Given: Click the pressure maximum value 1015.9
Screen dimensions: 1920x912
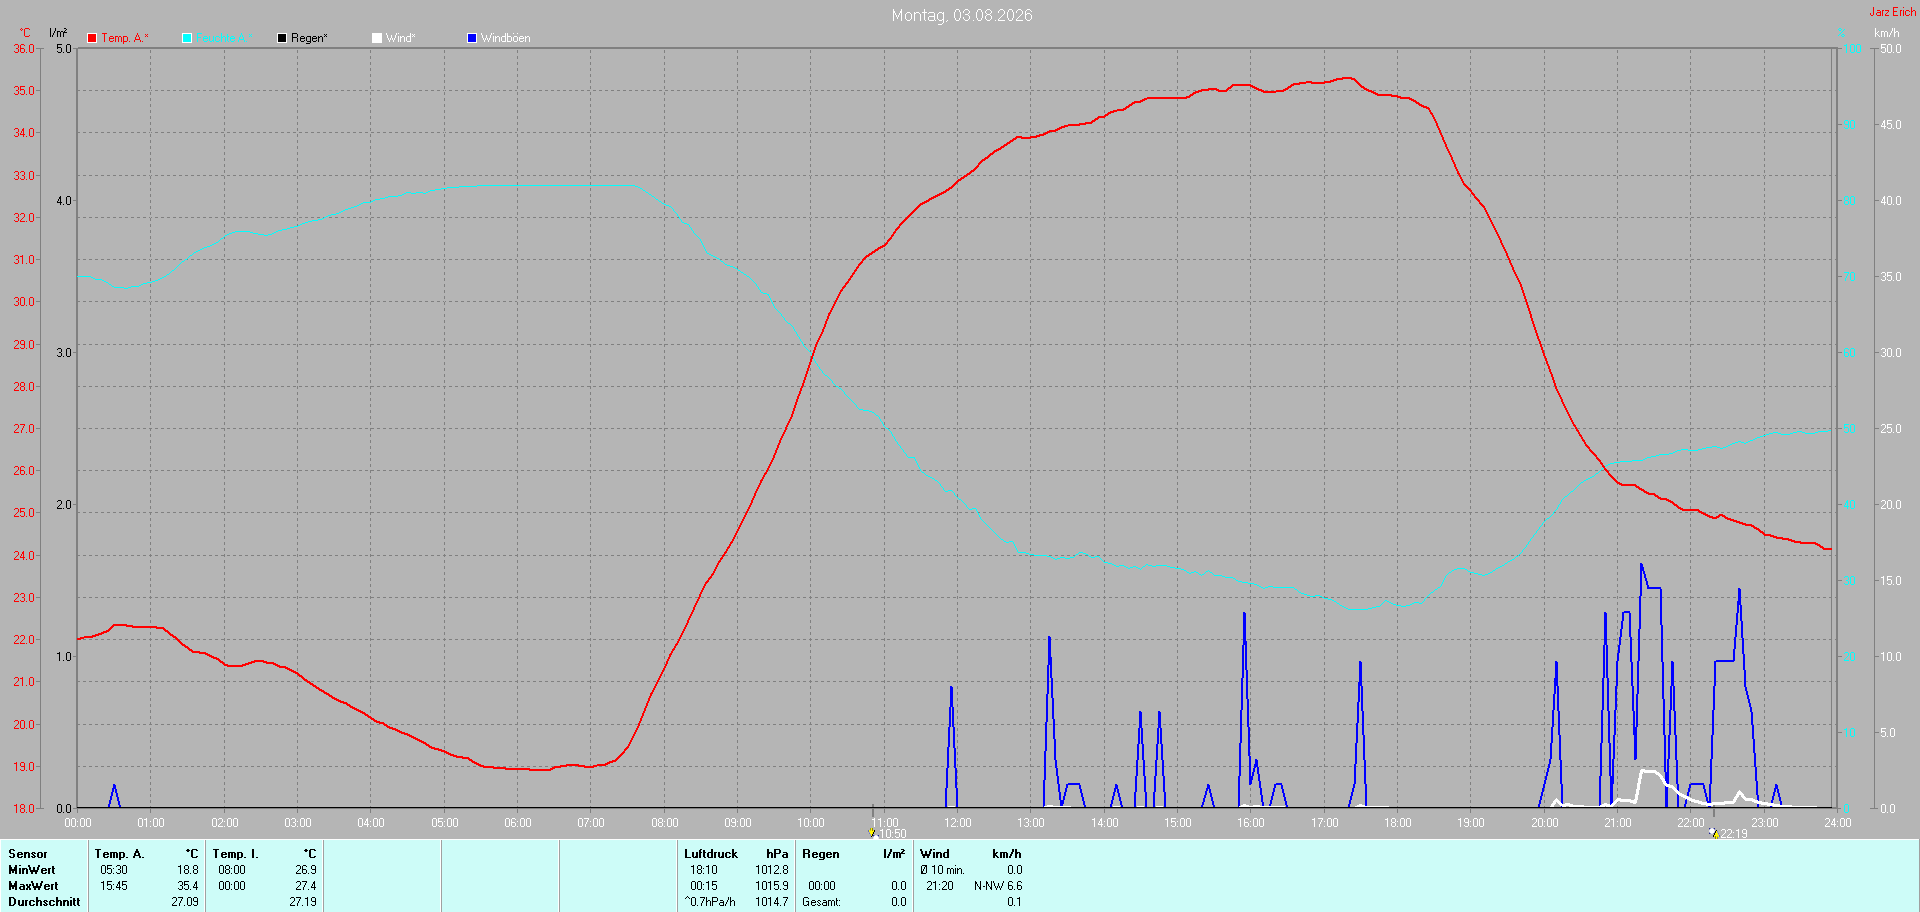Looking at the screenshot, I should [772, 886].
